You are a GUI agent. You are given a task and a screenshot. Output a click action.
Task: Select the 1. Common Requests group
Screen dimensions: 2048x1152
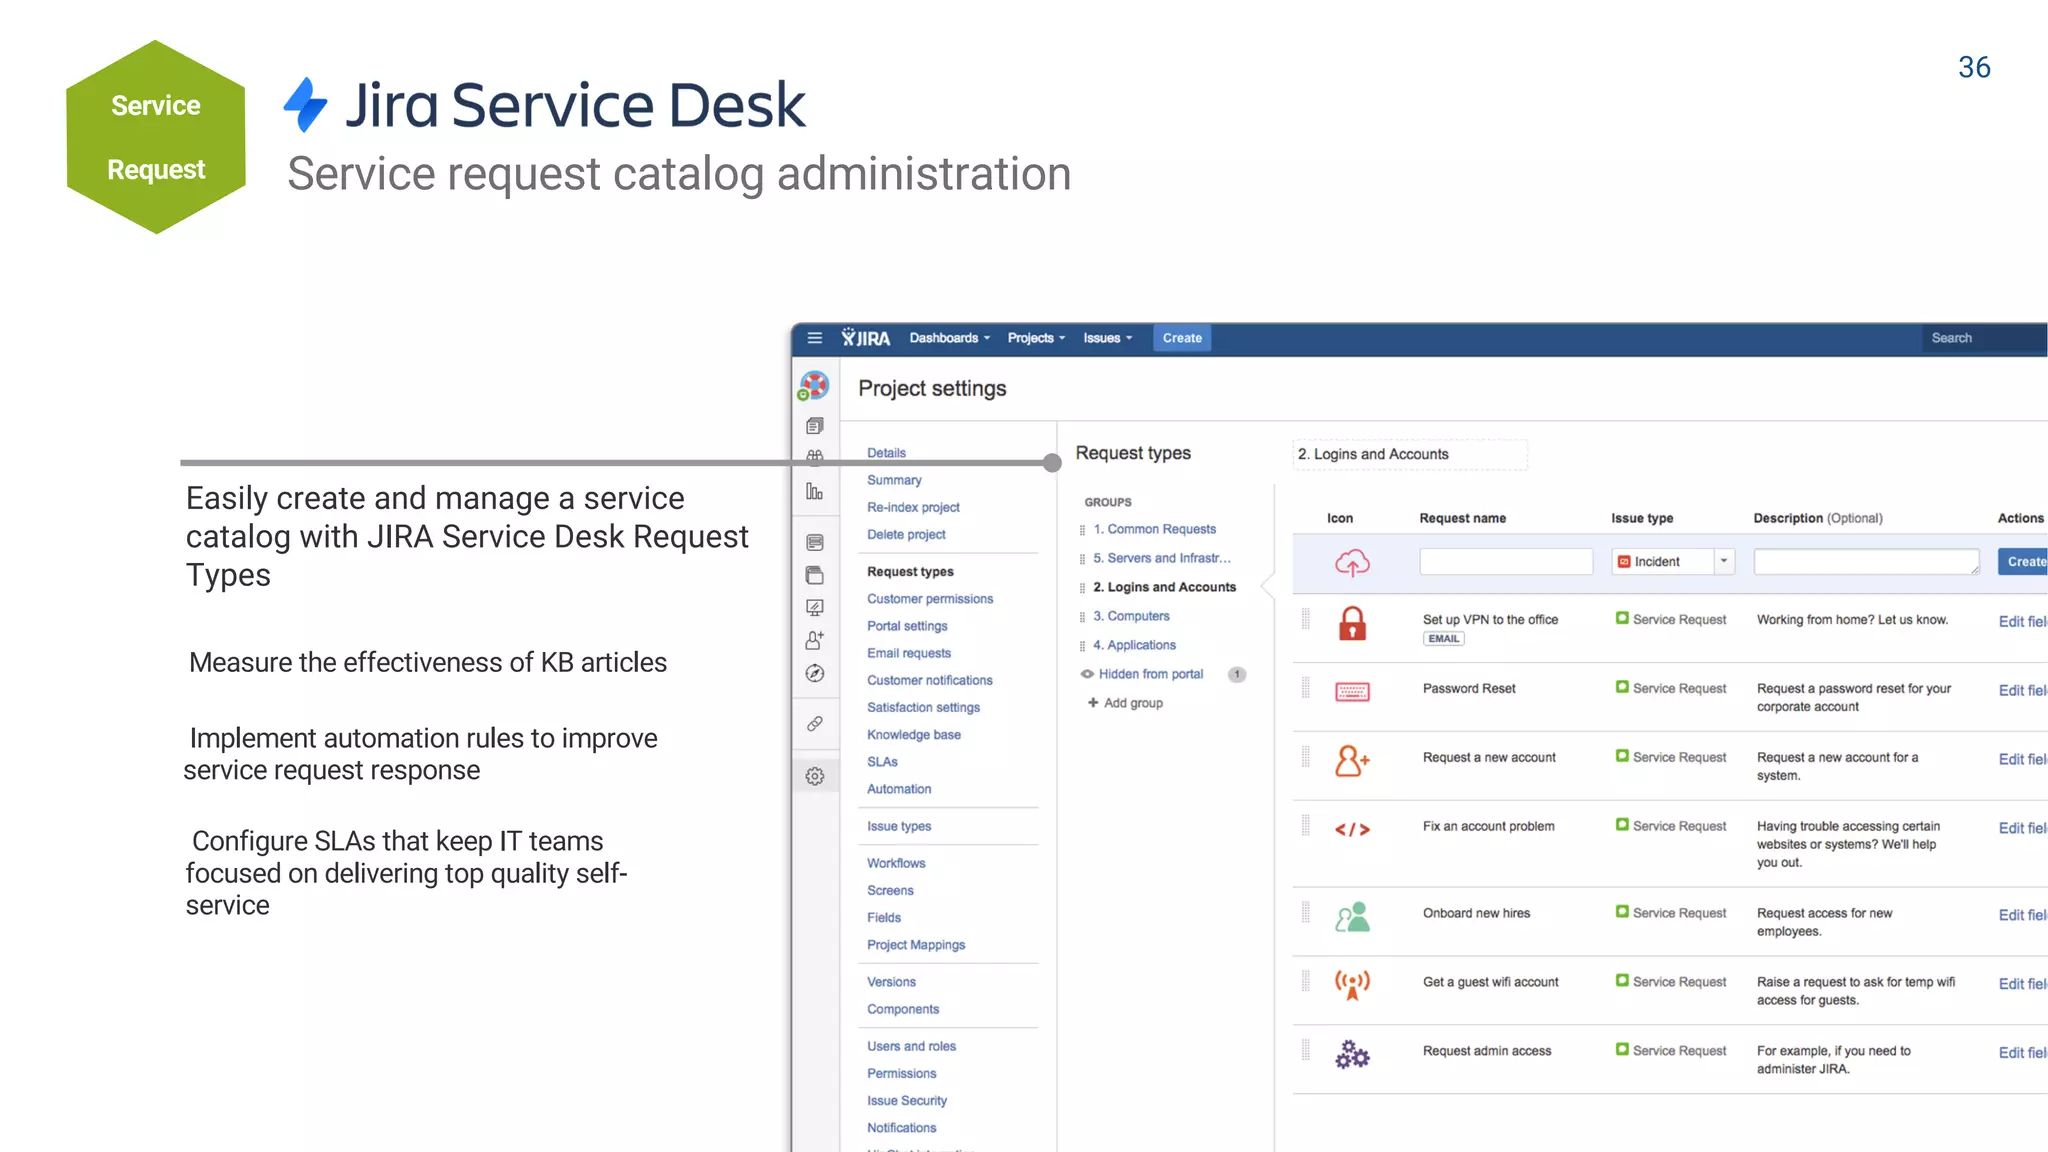tap(1154, 529)
